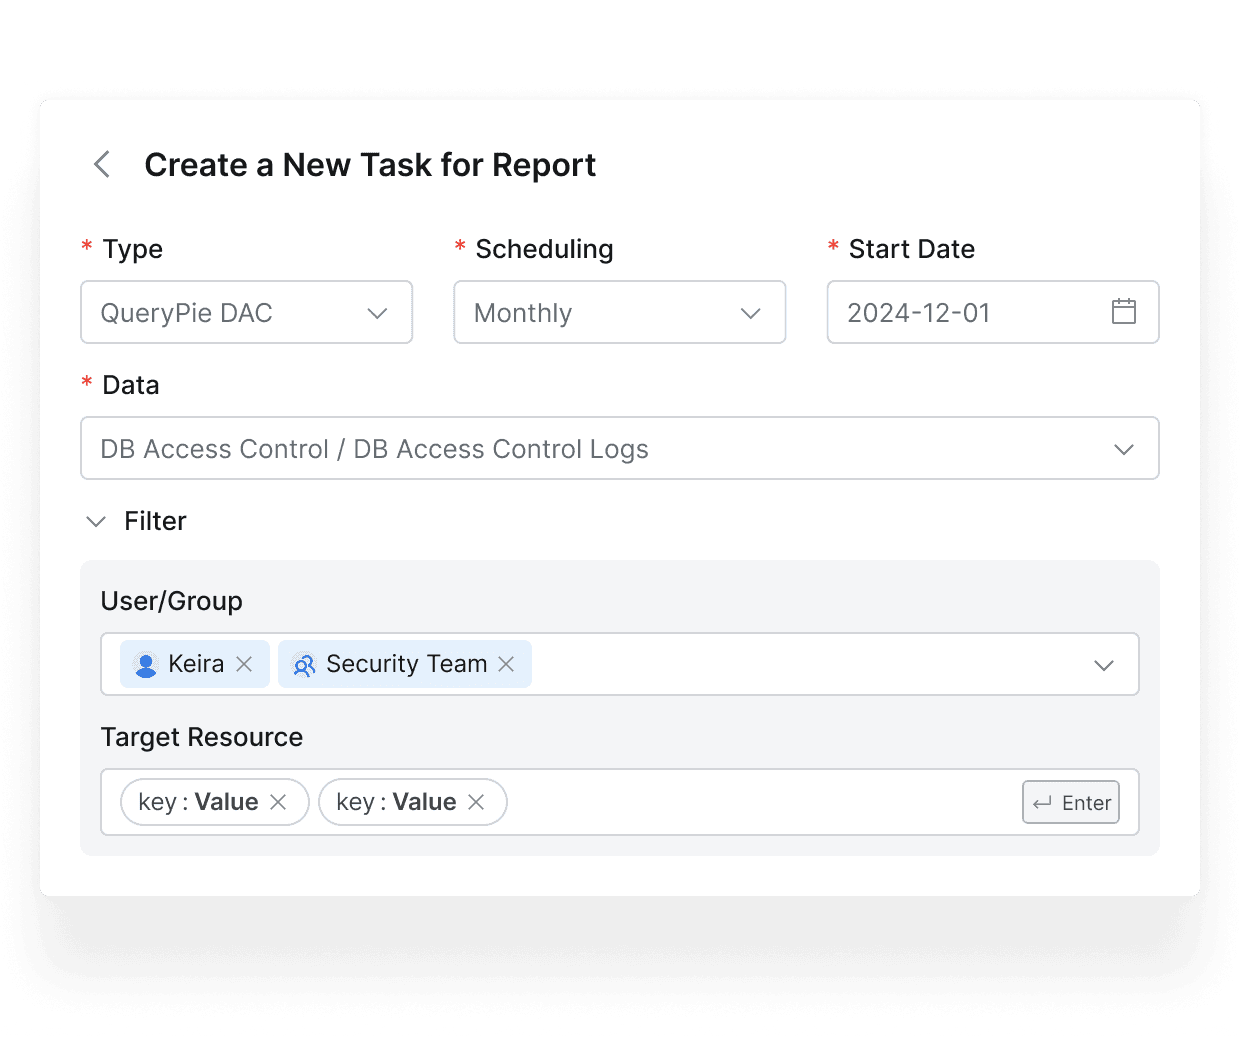Expand the Data dropdown for DB Access Control

click(619, 449)
